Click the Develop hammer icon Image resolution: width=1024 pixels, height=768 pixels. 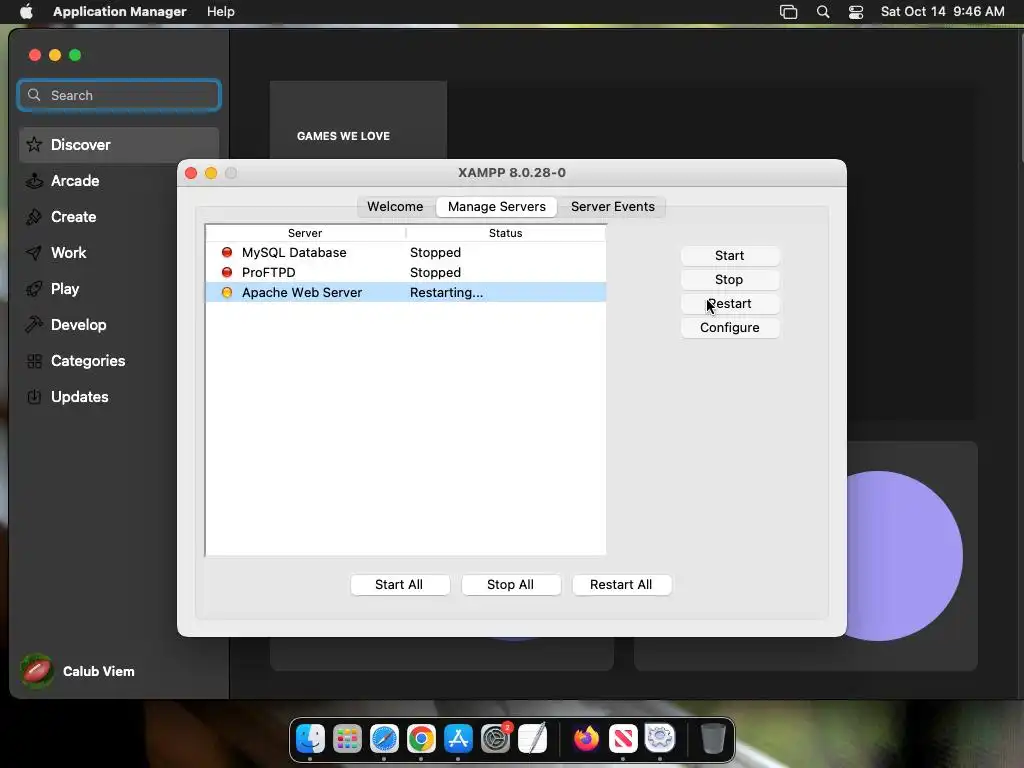pos(34,325)
